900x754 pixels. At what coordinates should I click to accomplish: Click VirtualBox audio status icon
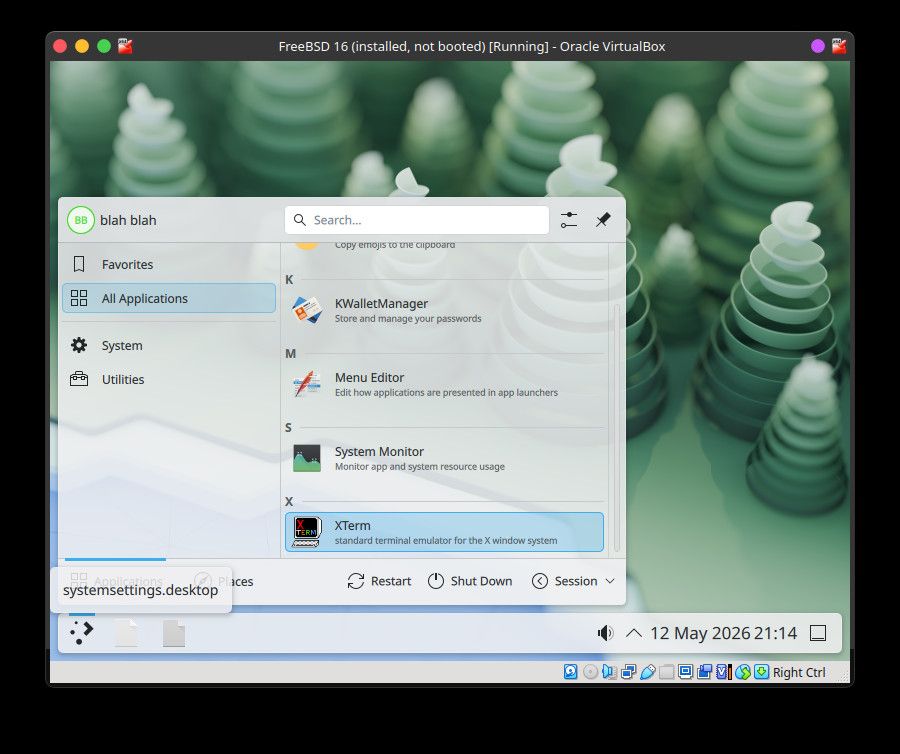coord(609,672)
